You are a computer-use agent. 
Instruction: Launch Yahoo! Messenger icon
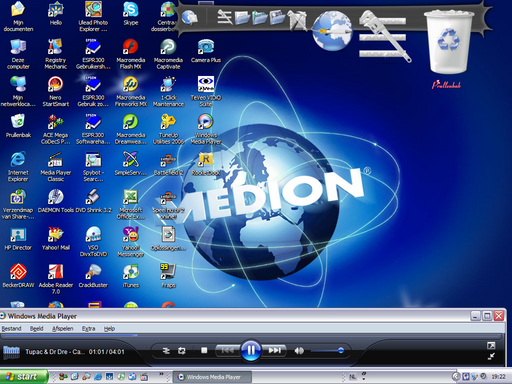coord(131,241)
